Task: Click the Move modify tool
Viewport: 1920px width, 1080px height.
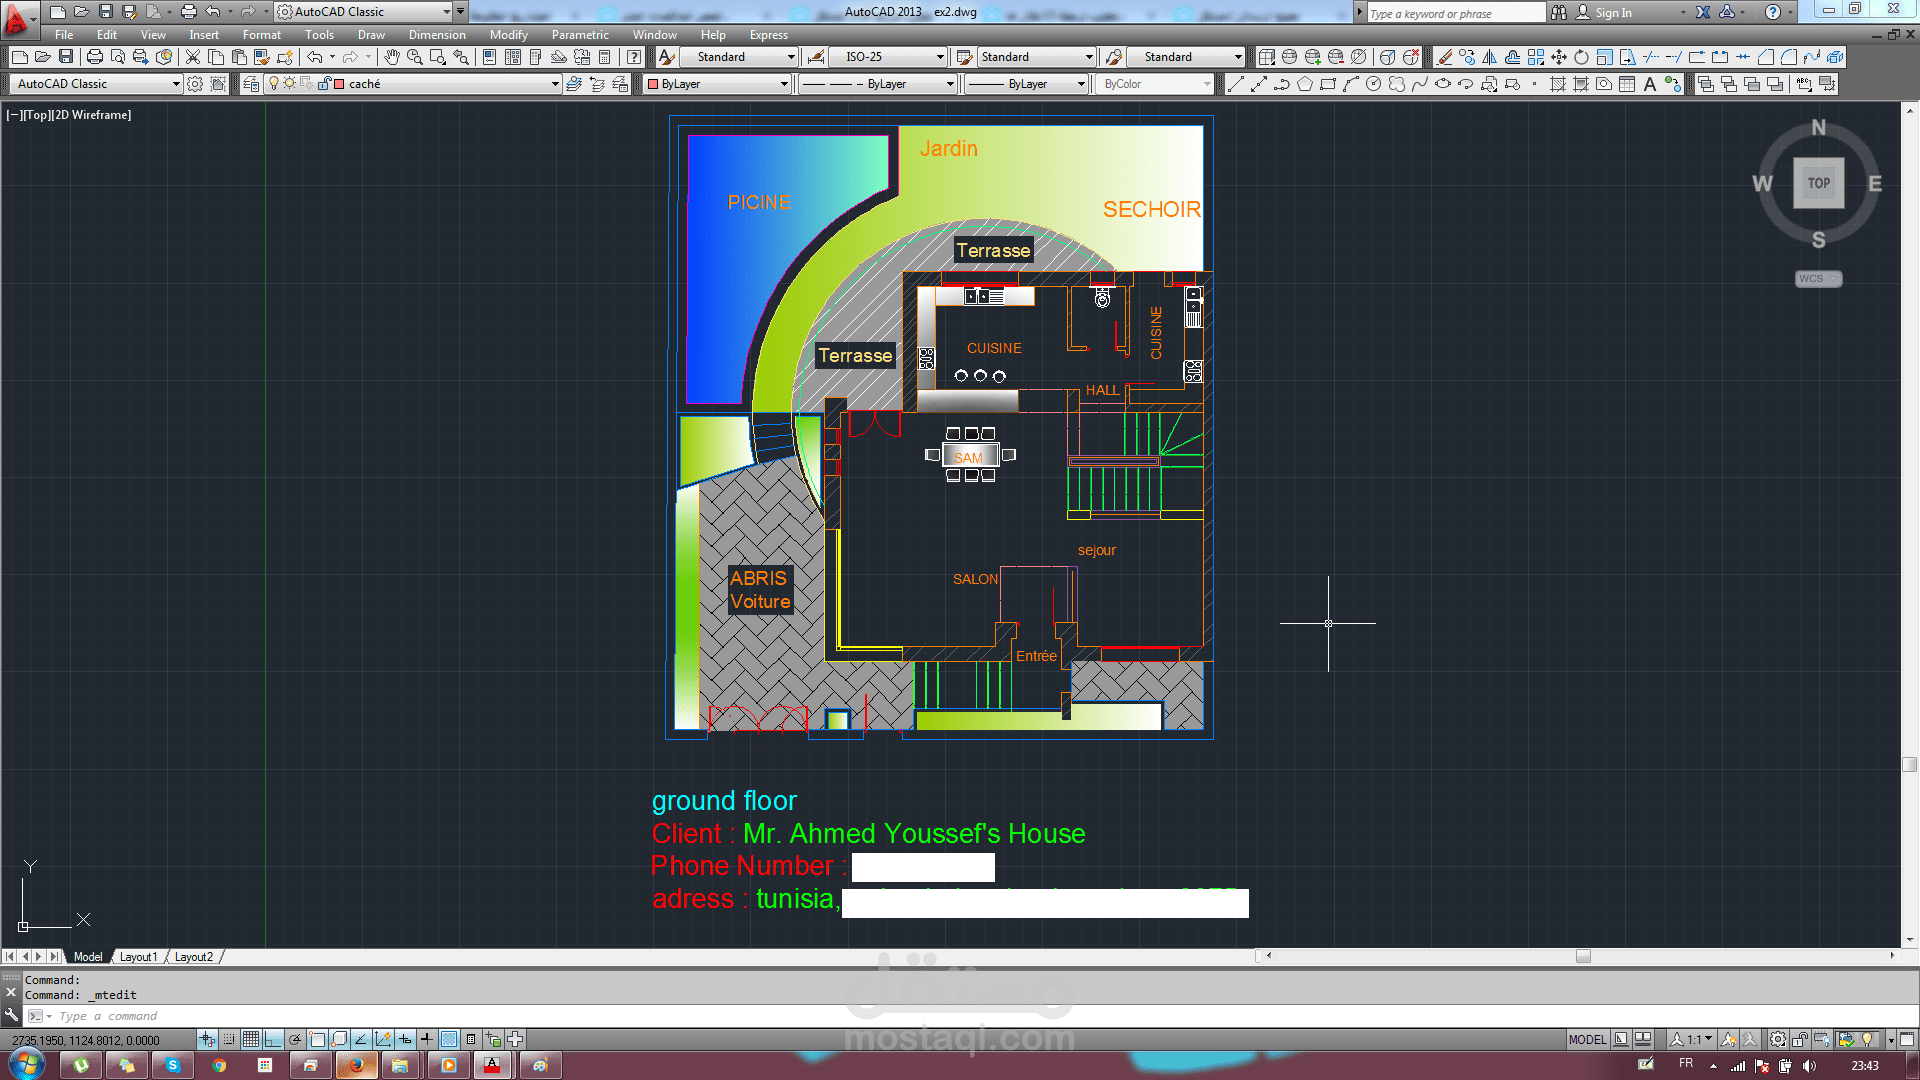Action: pos(1558,57)
